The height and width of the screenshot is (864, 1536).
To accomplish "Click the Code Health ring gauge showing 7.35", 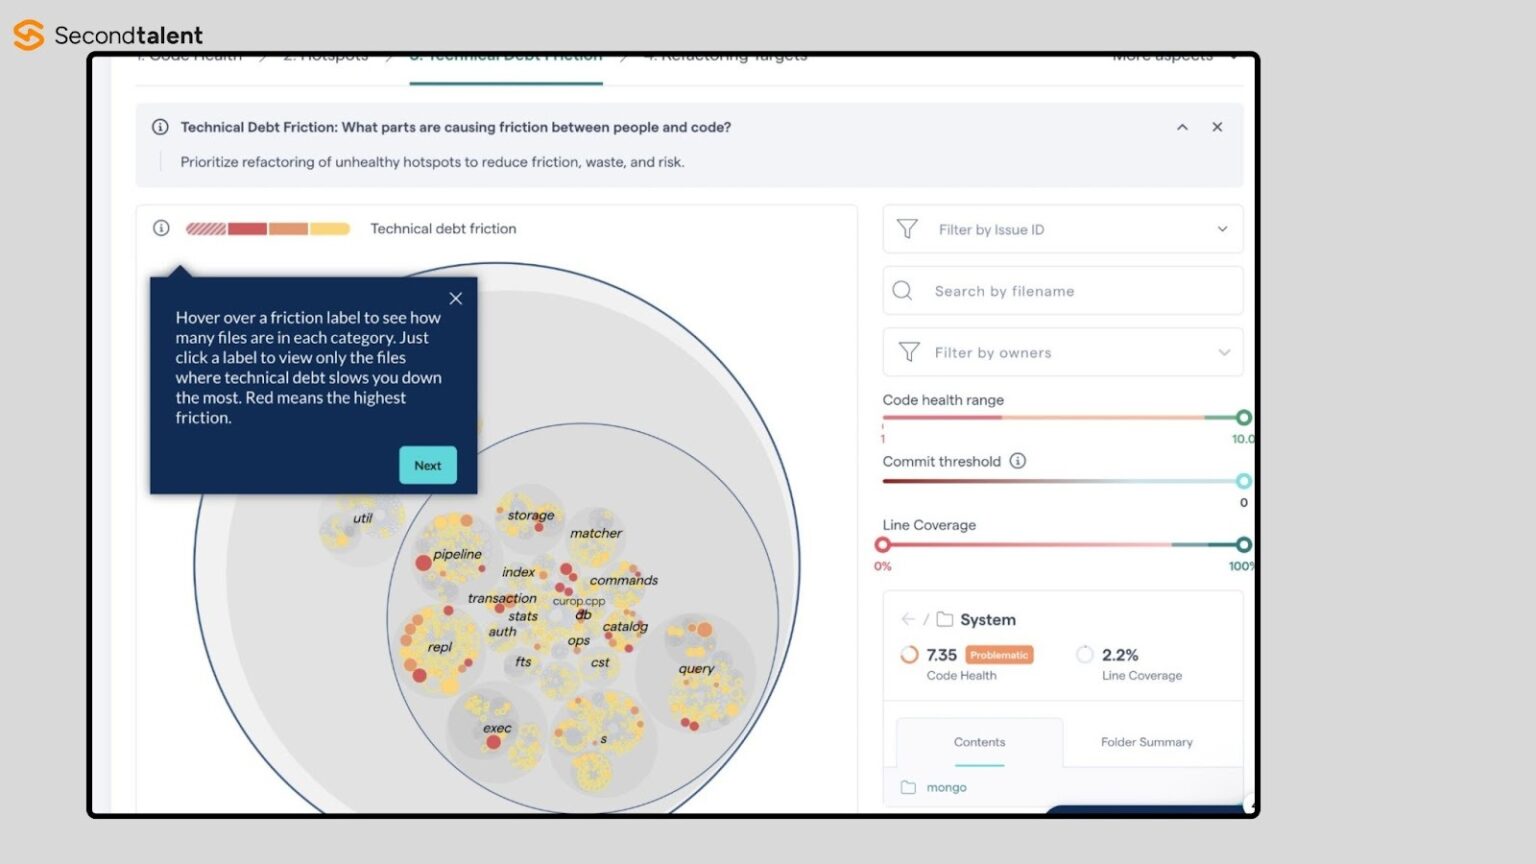I will pyautogui.click(x=908, y=655).
